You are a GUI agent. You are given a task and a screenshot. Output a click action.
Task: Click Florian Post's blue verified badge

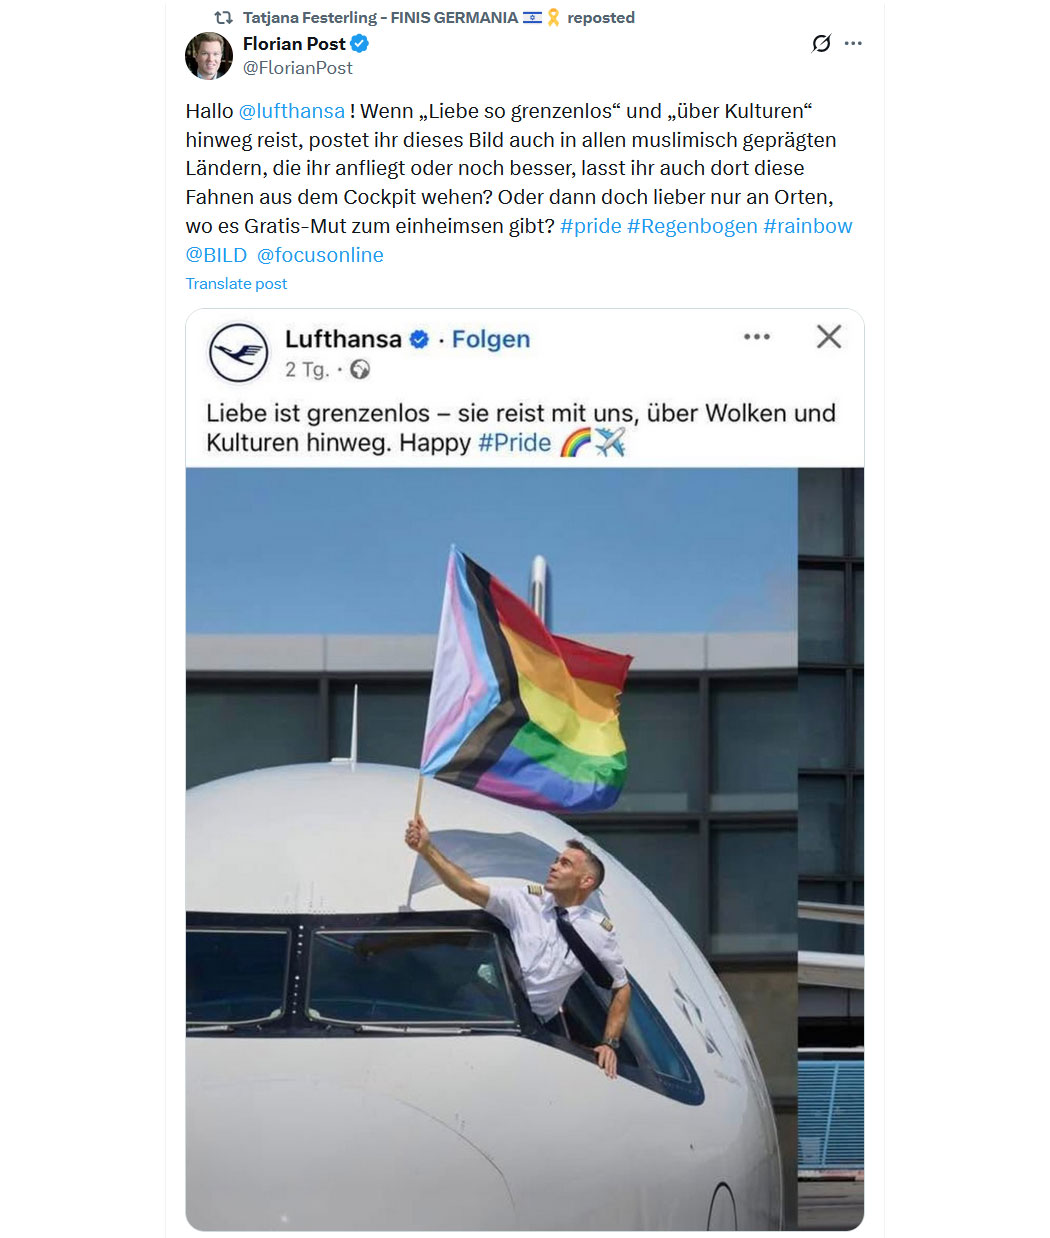[x=360, y=43]
